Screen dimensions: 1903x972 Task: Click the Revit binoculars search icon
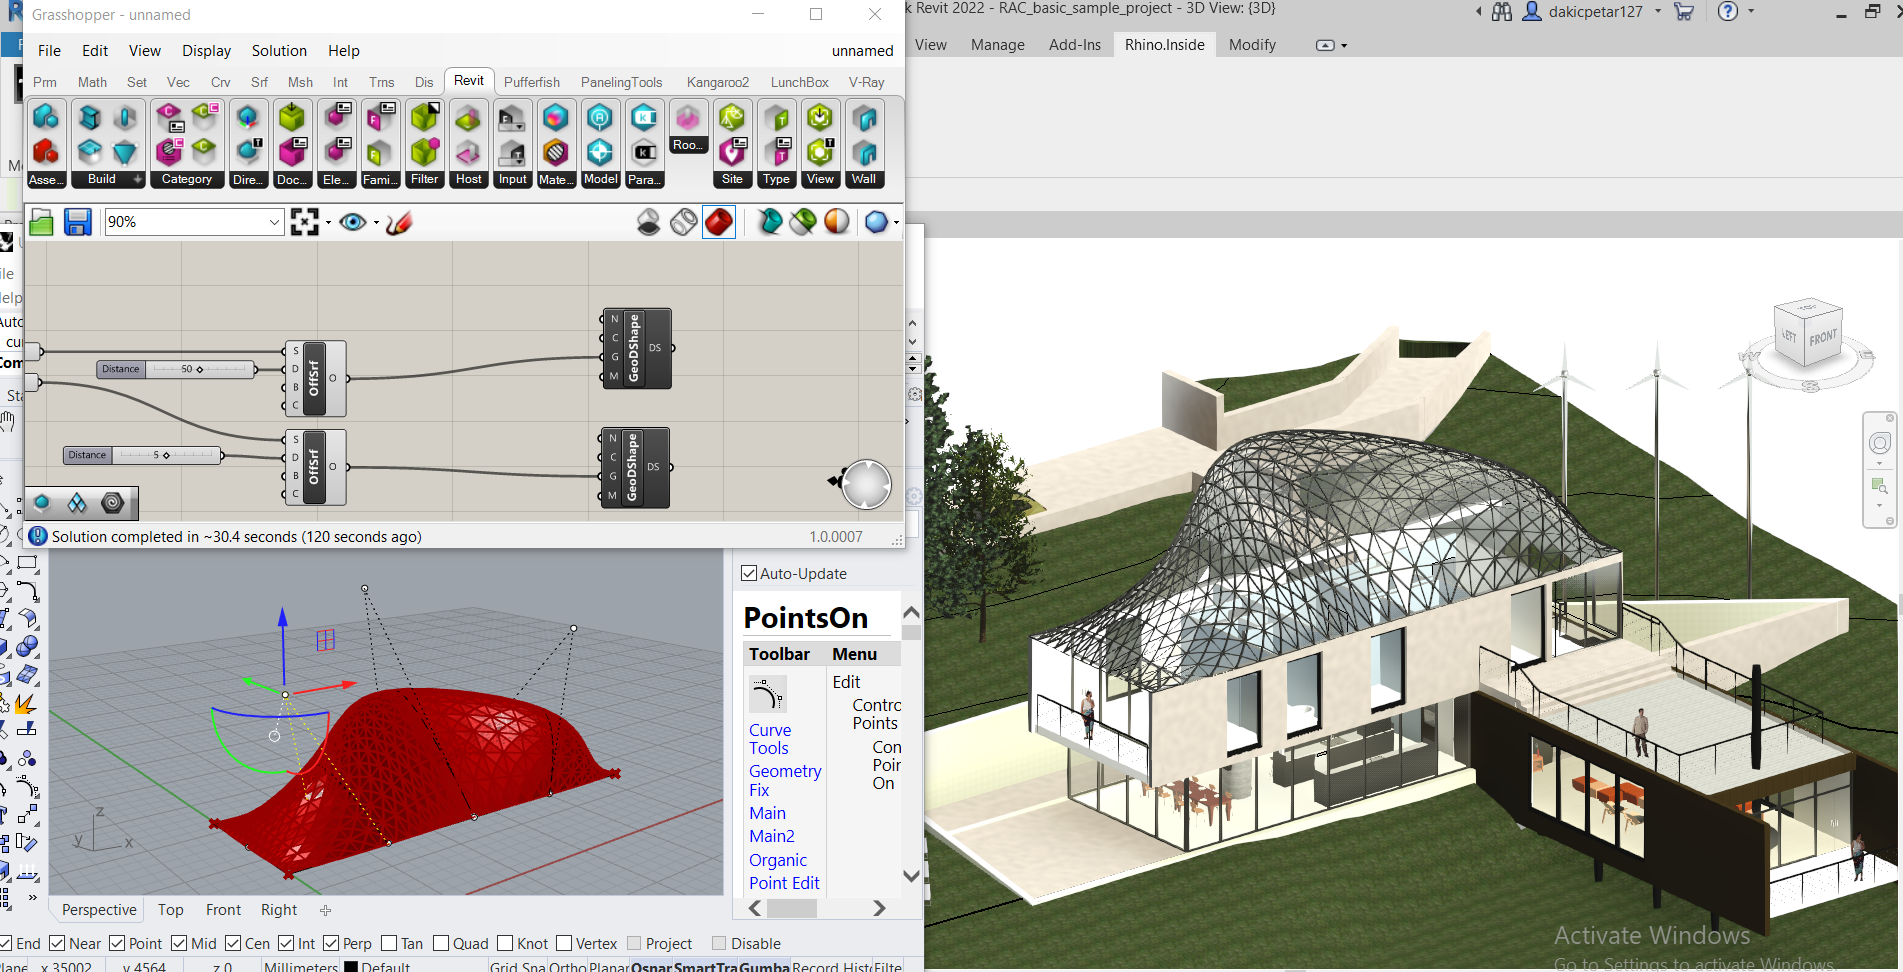tap(1502, 12)
